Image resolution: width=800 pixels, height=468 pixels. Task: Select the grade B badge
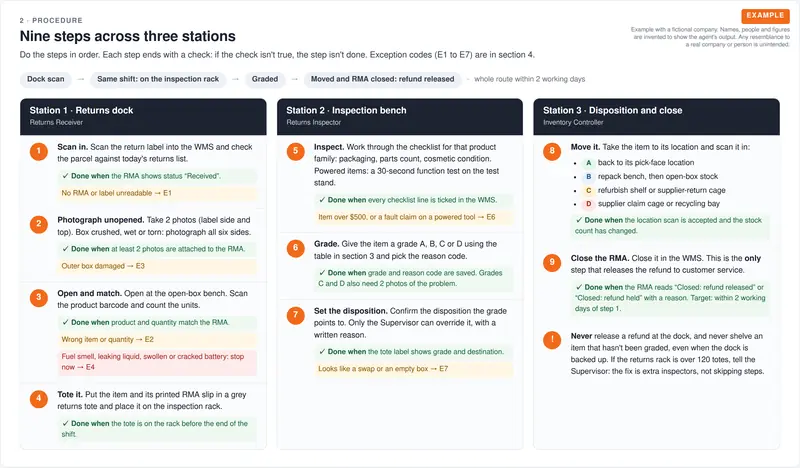(588, 177)
